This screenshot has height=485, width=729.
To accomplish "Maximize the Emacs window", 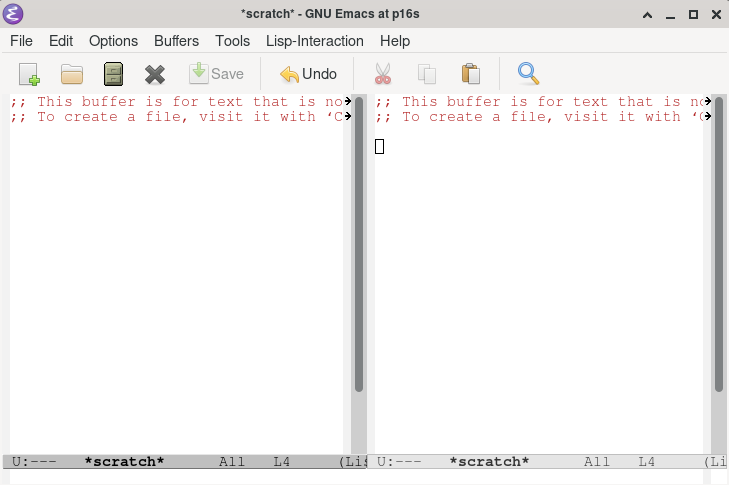I will (693, 15).
